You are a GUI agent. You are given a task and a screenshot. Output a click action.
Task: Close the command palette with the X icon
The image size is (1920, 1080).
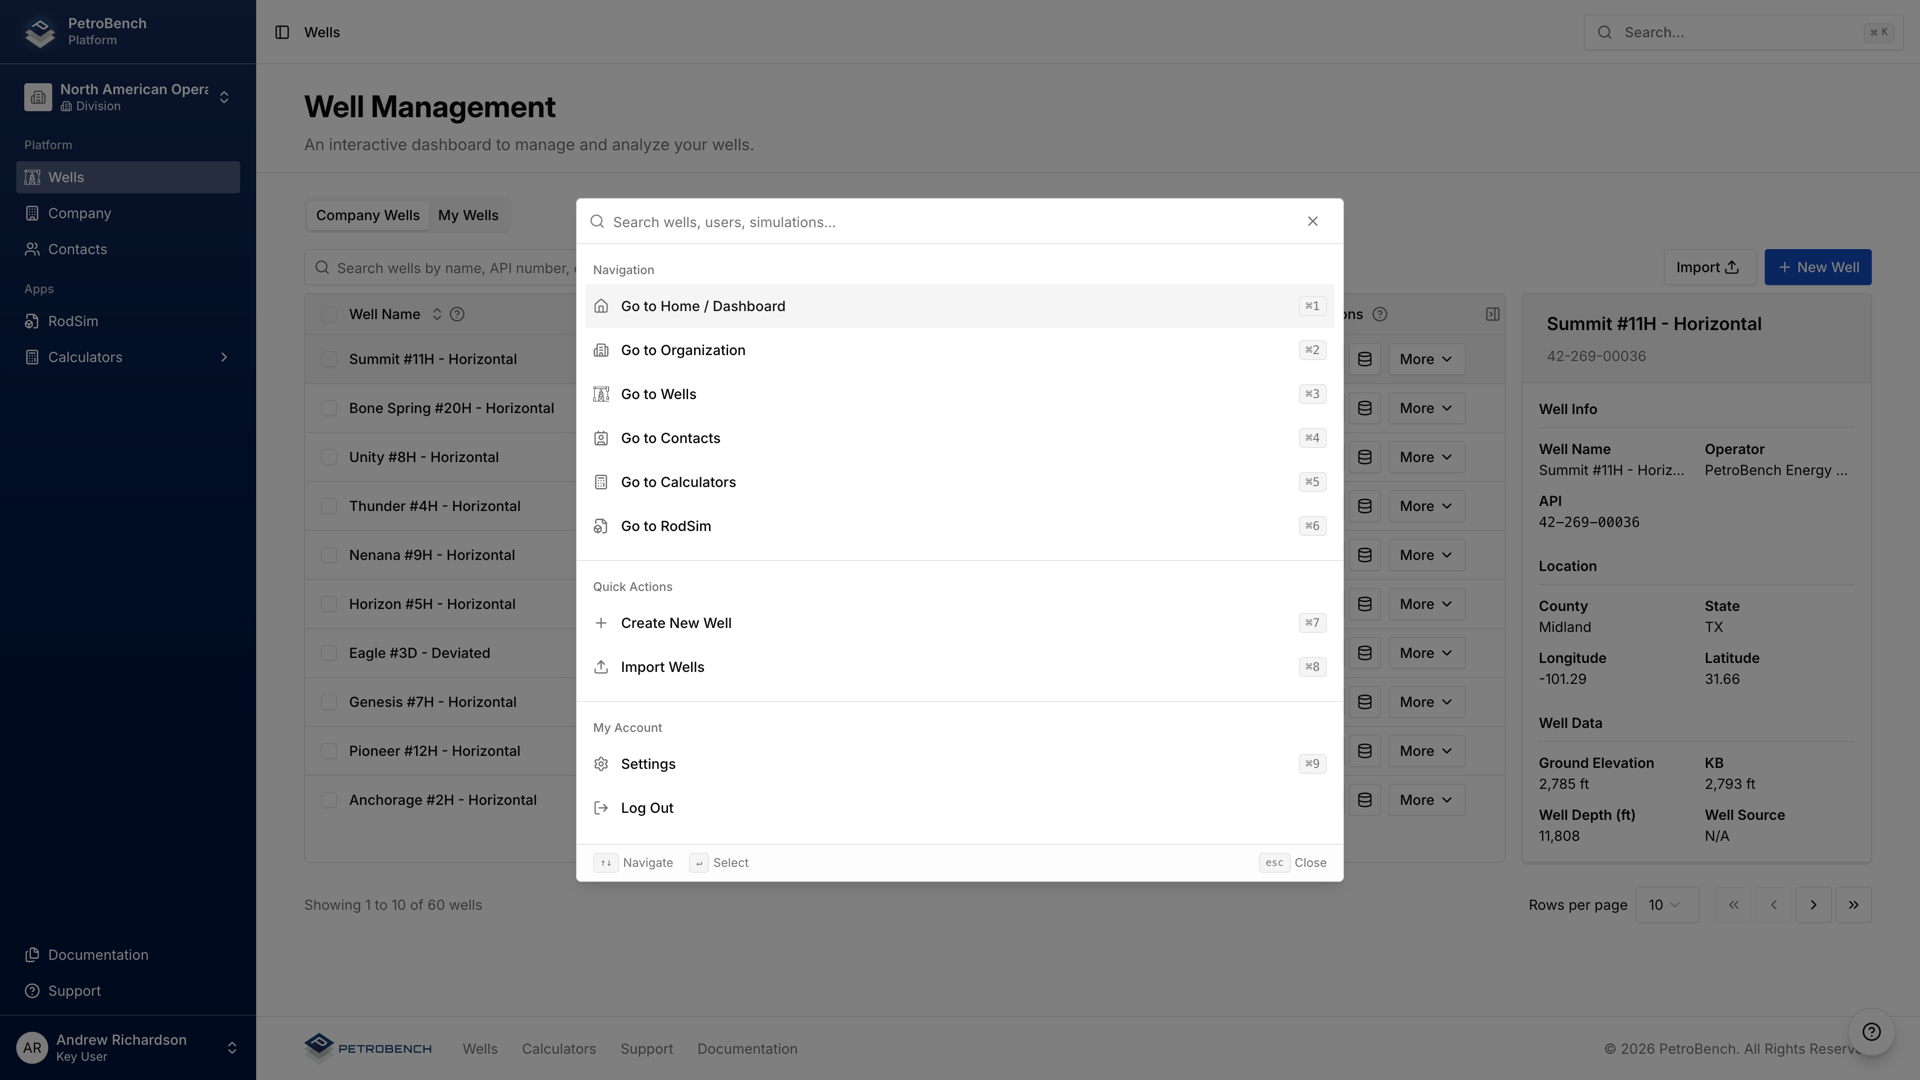[1313, 221]
